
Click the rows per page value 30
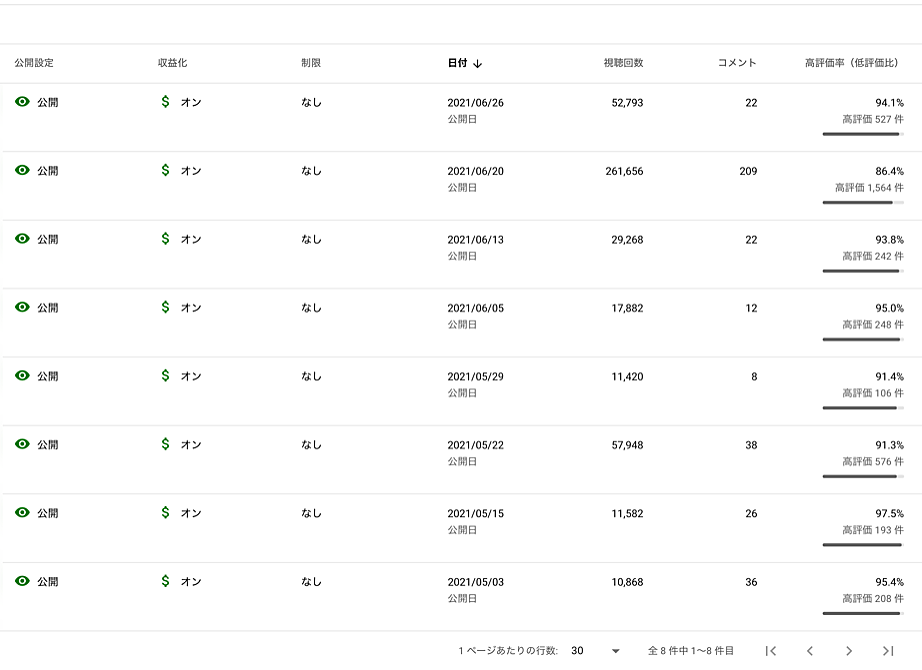click(577, 651)
